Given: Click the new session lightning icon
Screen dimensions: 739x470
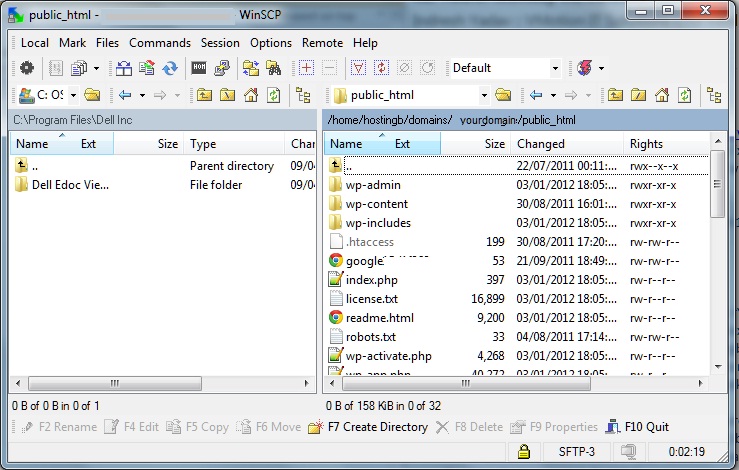Looking at the screenshot, I should tap(584, 68).
